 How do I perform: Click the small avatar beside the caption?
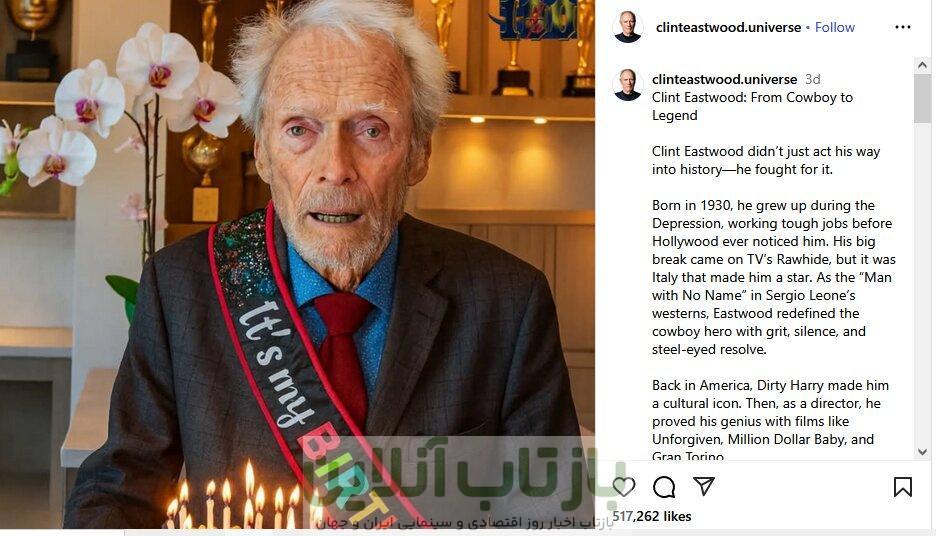pyautogui.click(x=627, y=85)
